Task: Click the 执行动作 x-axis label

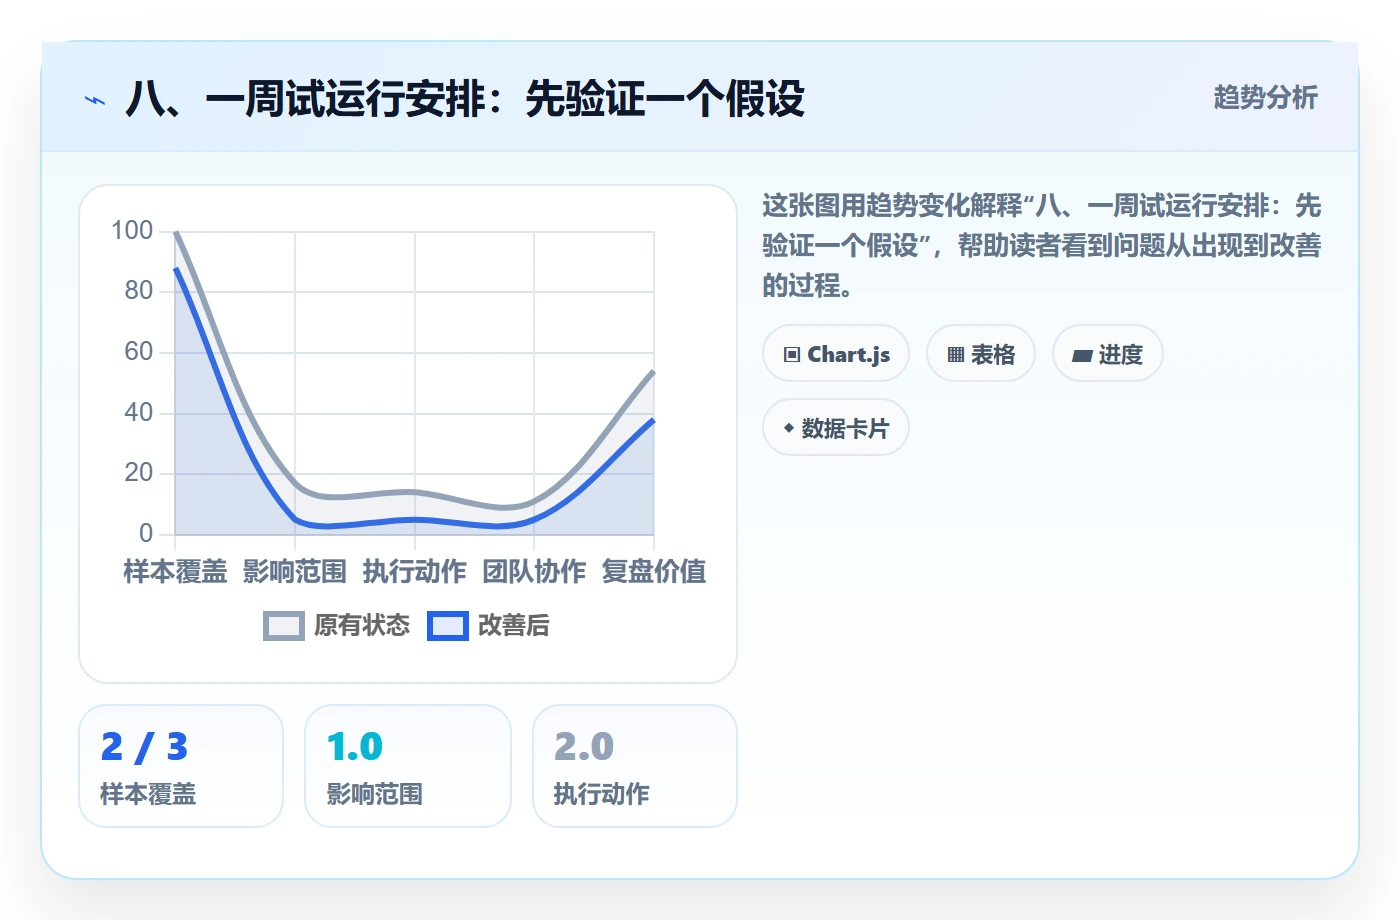Action: click(415, 571)
